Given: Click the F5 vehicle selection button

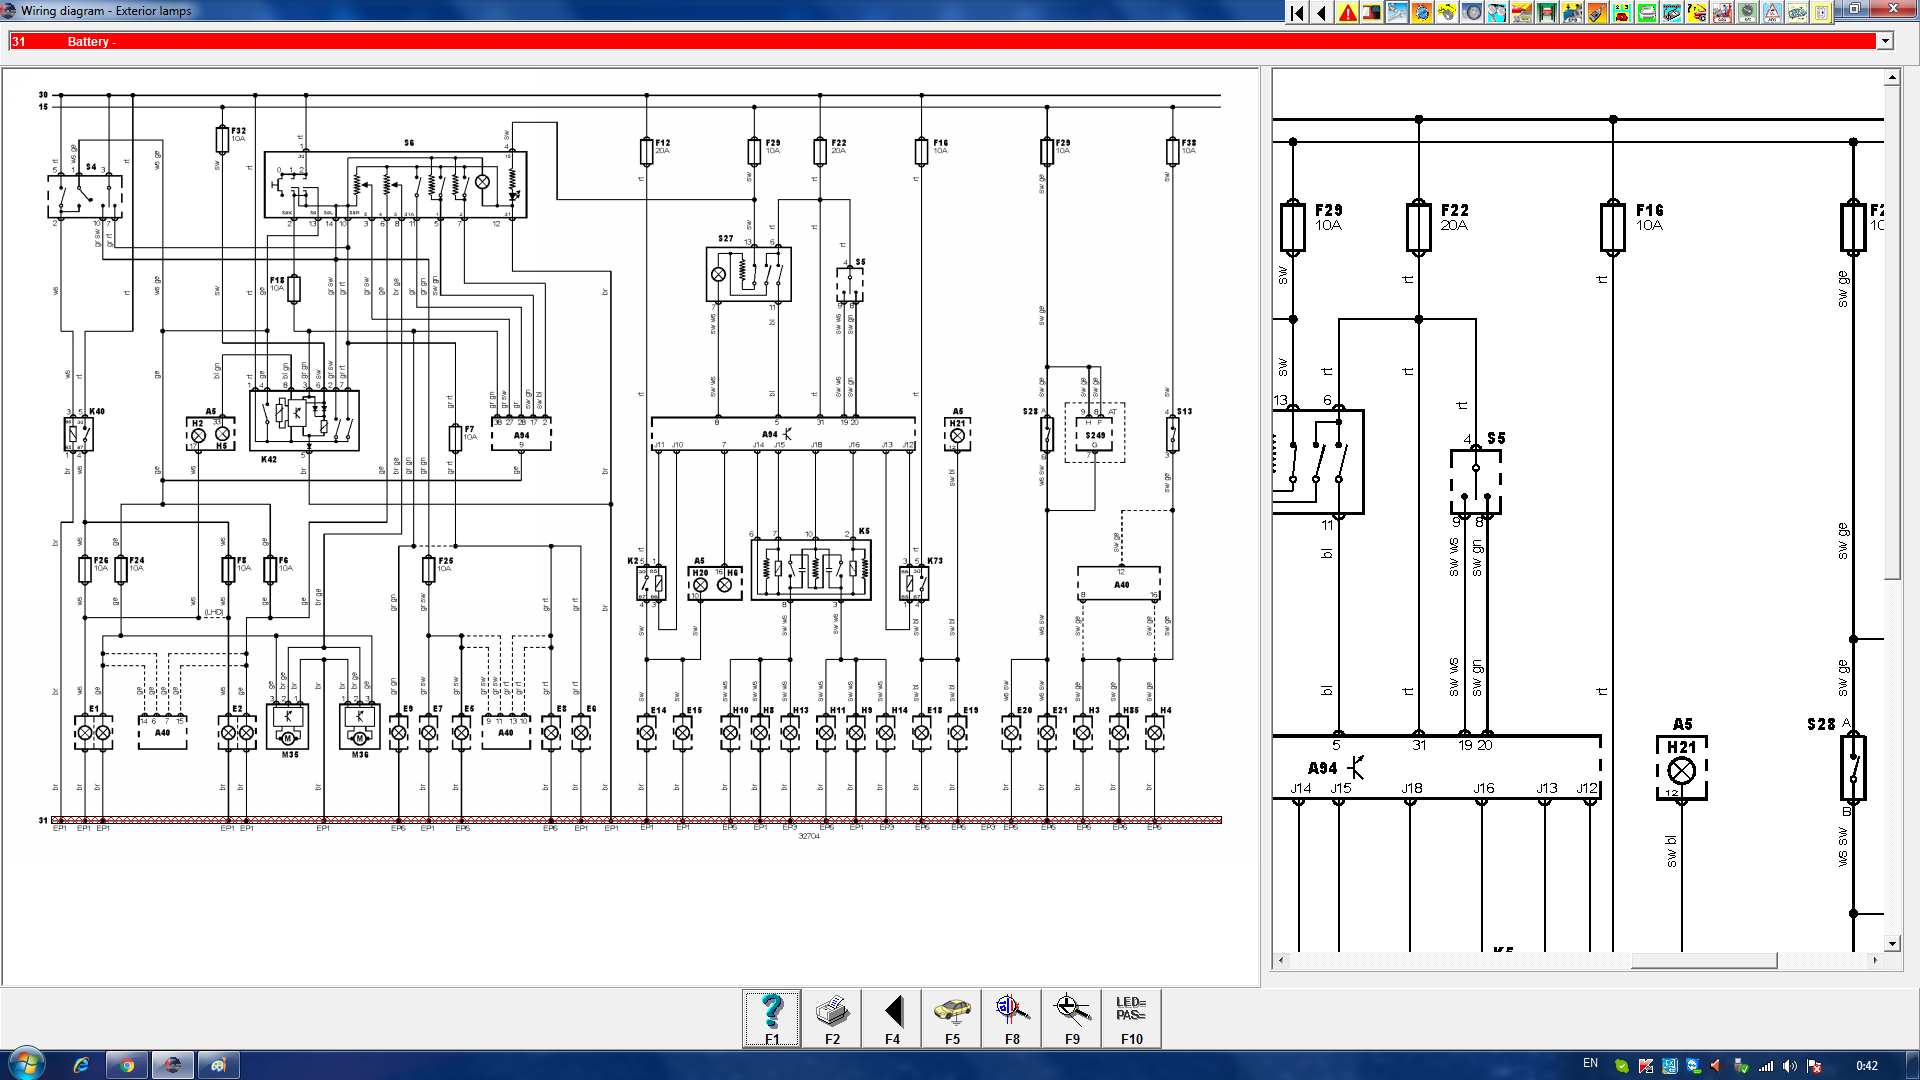Looking at the screenshot, I should pyautogui.click(x=952, y=1019).
